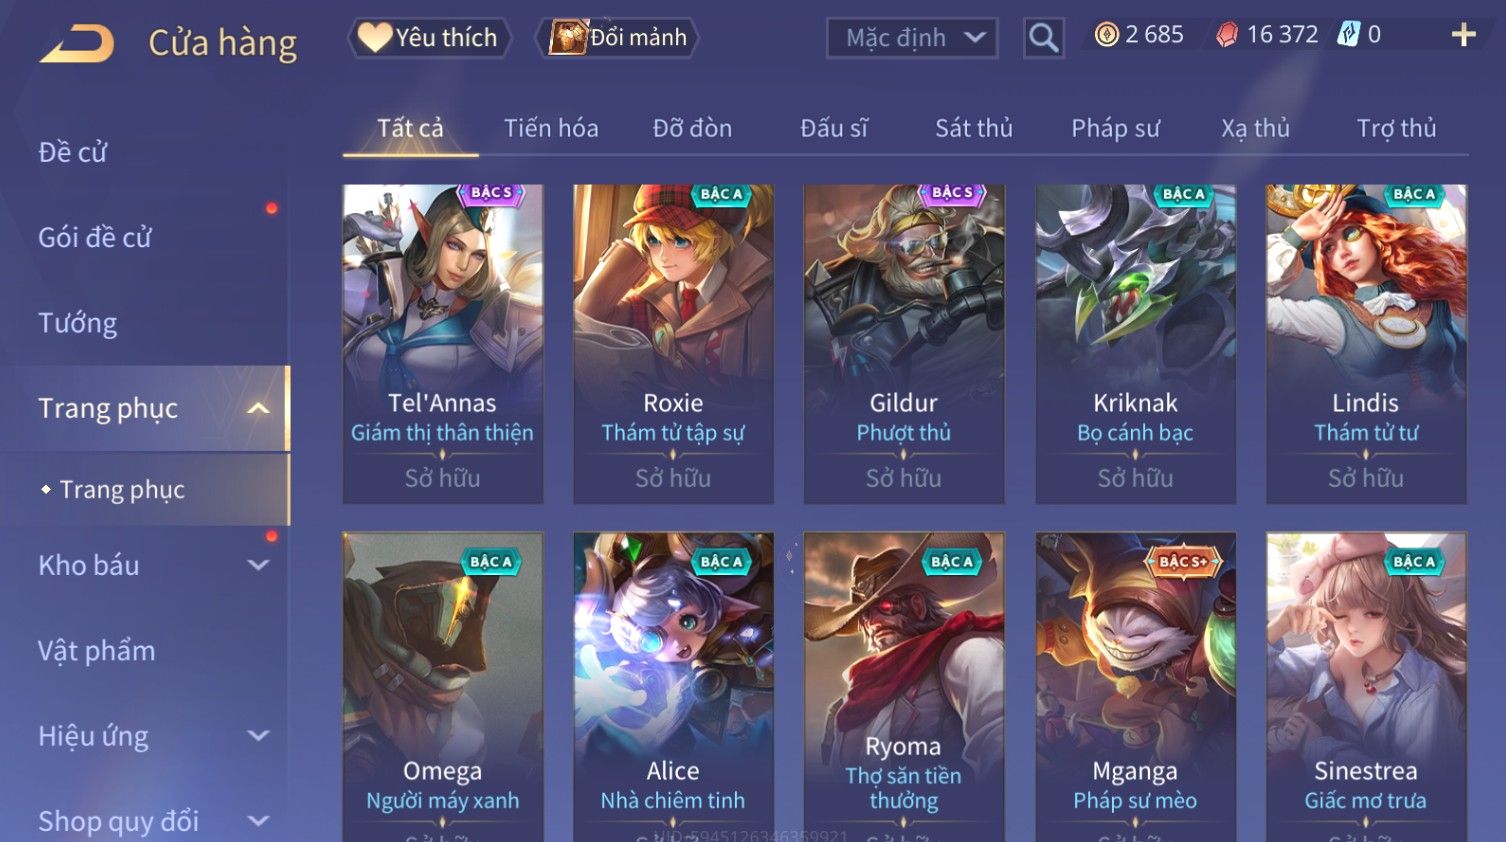Select the Lindis Thám tử tư card
The width and height of the screenshot is (1506, 842).
pyautogui.click(x=1366, y=343)
